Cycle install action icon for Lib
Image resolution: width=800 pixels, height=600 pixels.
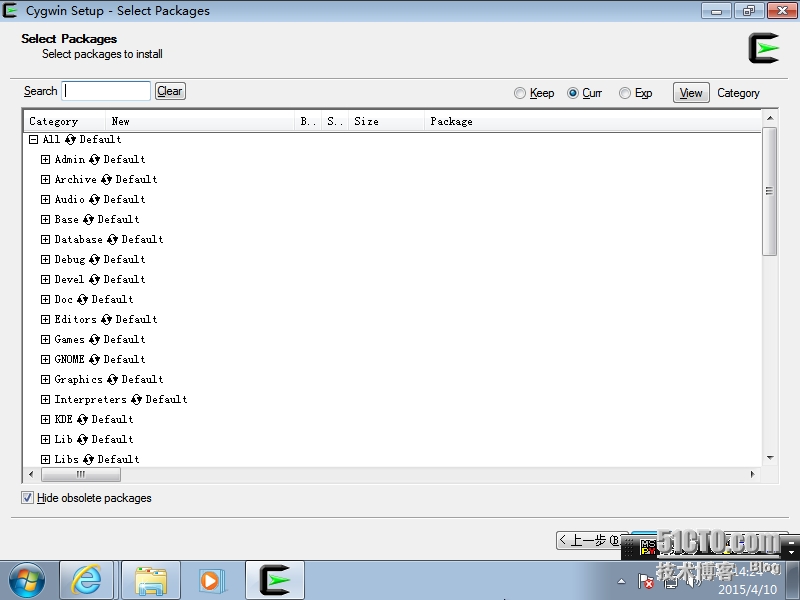click(82, 439)
